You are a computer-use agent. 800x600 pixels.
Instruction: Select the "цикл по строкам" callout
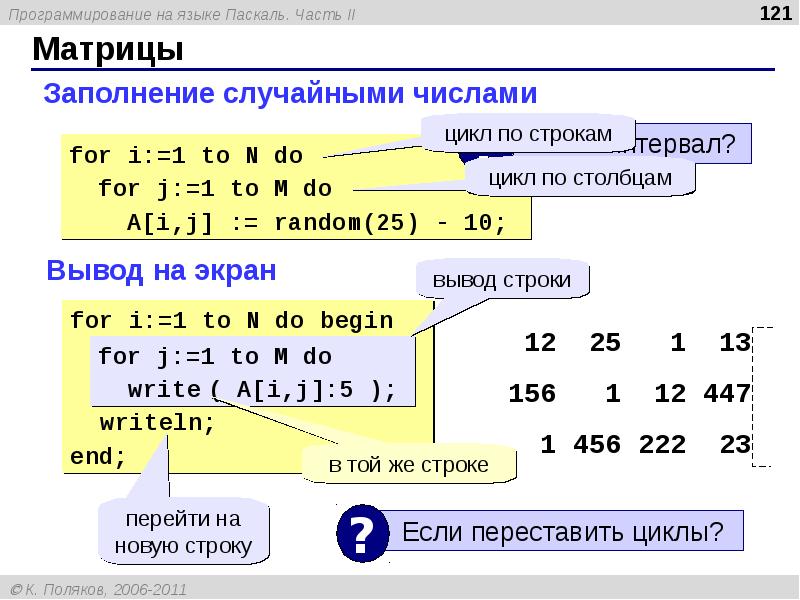pos(528,133)
